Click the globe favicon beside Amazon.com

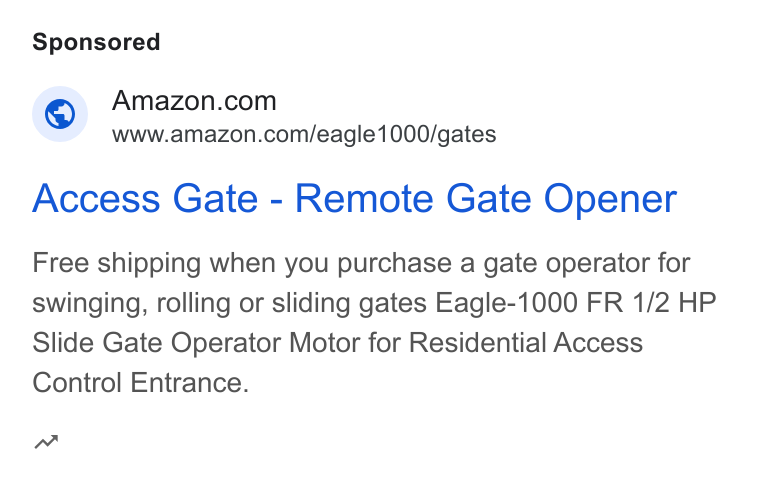[x=60, y=114]
